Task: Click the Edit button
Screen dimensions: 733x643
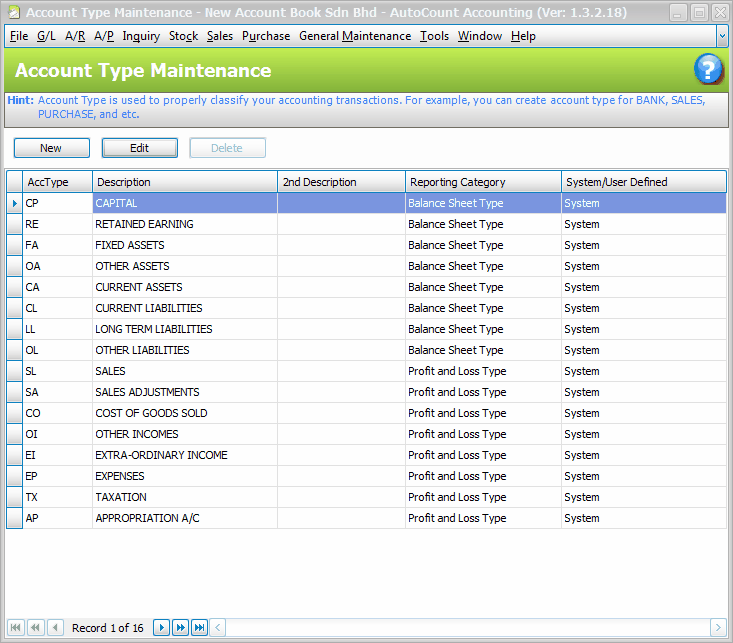Action: [139, 148]
